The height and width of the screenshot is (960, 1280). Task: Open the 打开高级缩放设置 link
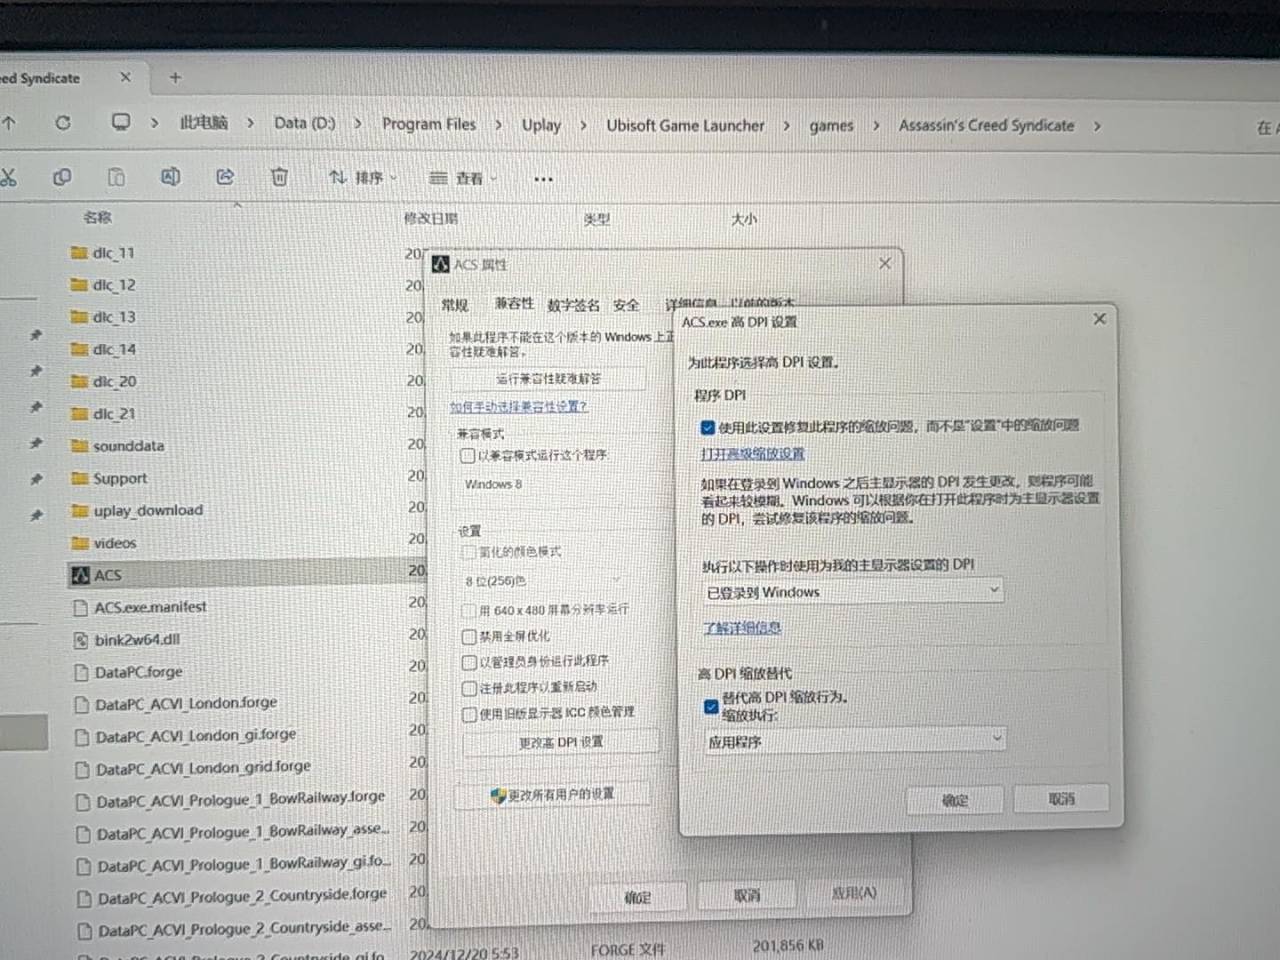[x=753, y=454]
